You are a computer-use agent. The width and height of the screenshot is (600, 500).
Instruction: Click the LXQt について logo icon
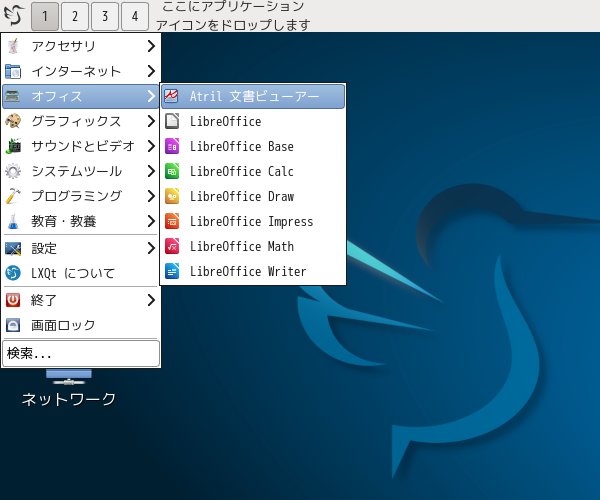(13, 273)
